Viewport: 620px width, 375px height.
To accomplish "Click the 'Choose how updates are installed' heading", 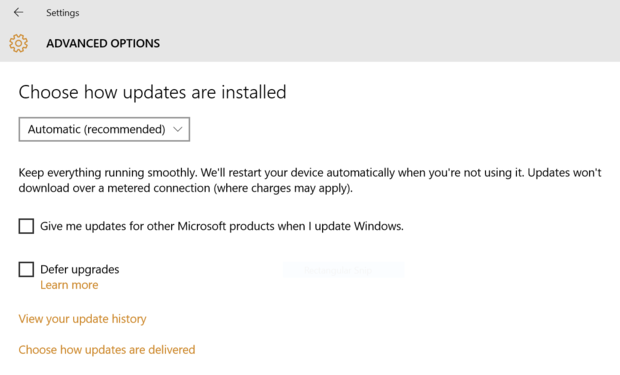I will [x=152, y=92].
